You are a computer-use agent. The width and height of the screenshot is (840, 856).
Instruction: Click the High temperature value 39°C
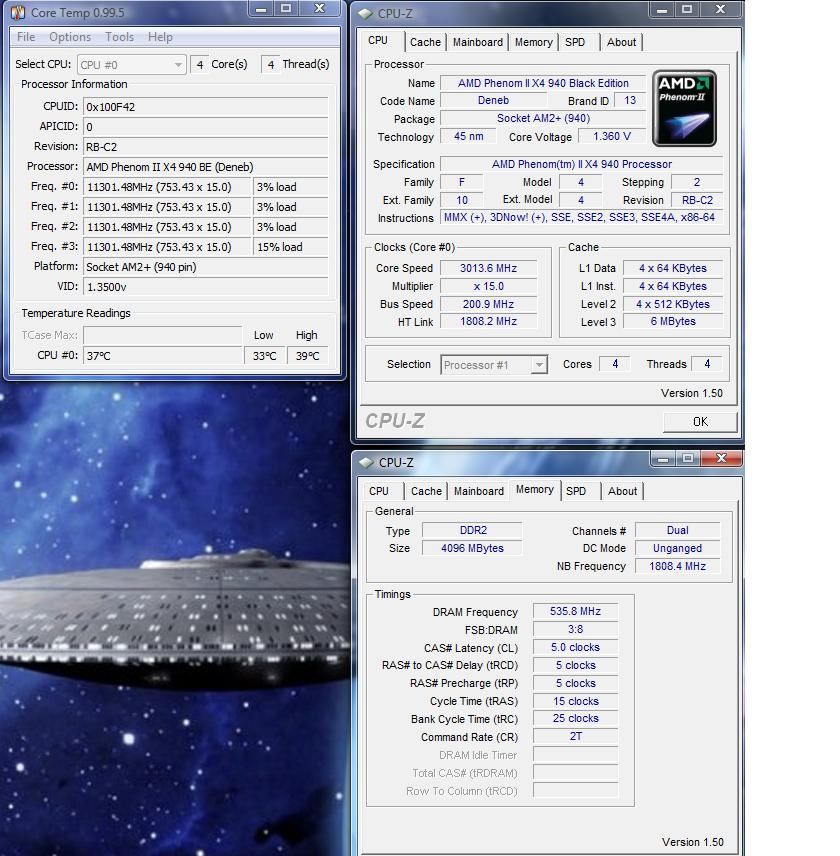click(307, 356)
